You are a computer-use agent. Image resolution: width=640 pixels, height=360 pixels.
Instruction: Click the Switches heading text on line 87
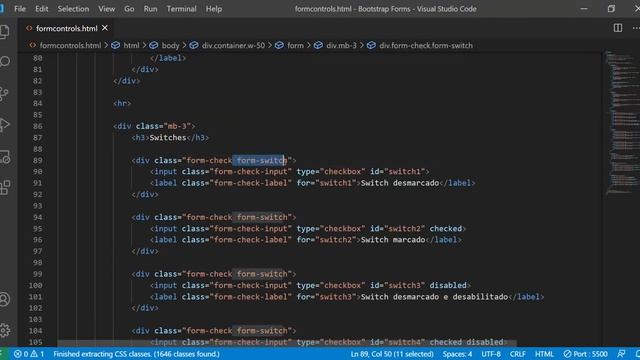[x=168, y=138]
